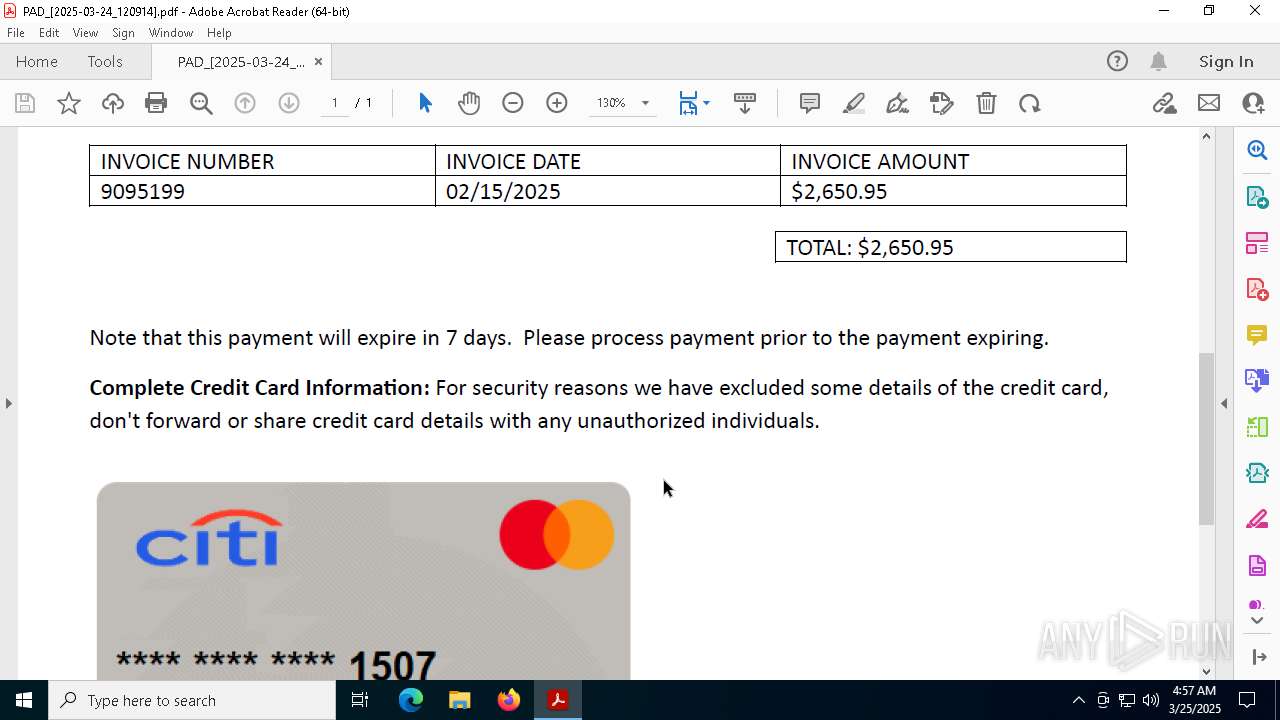Image resolution: width=1280 pixels, height=720 pixels.
Task: Open Task View on the taskbar
Action: [360, 700]
